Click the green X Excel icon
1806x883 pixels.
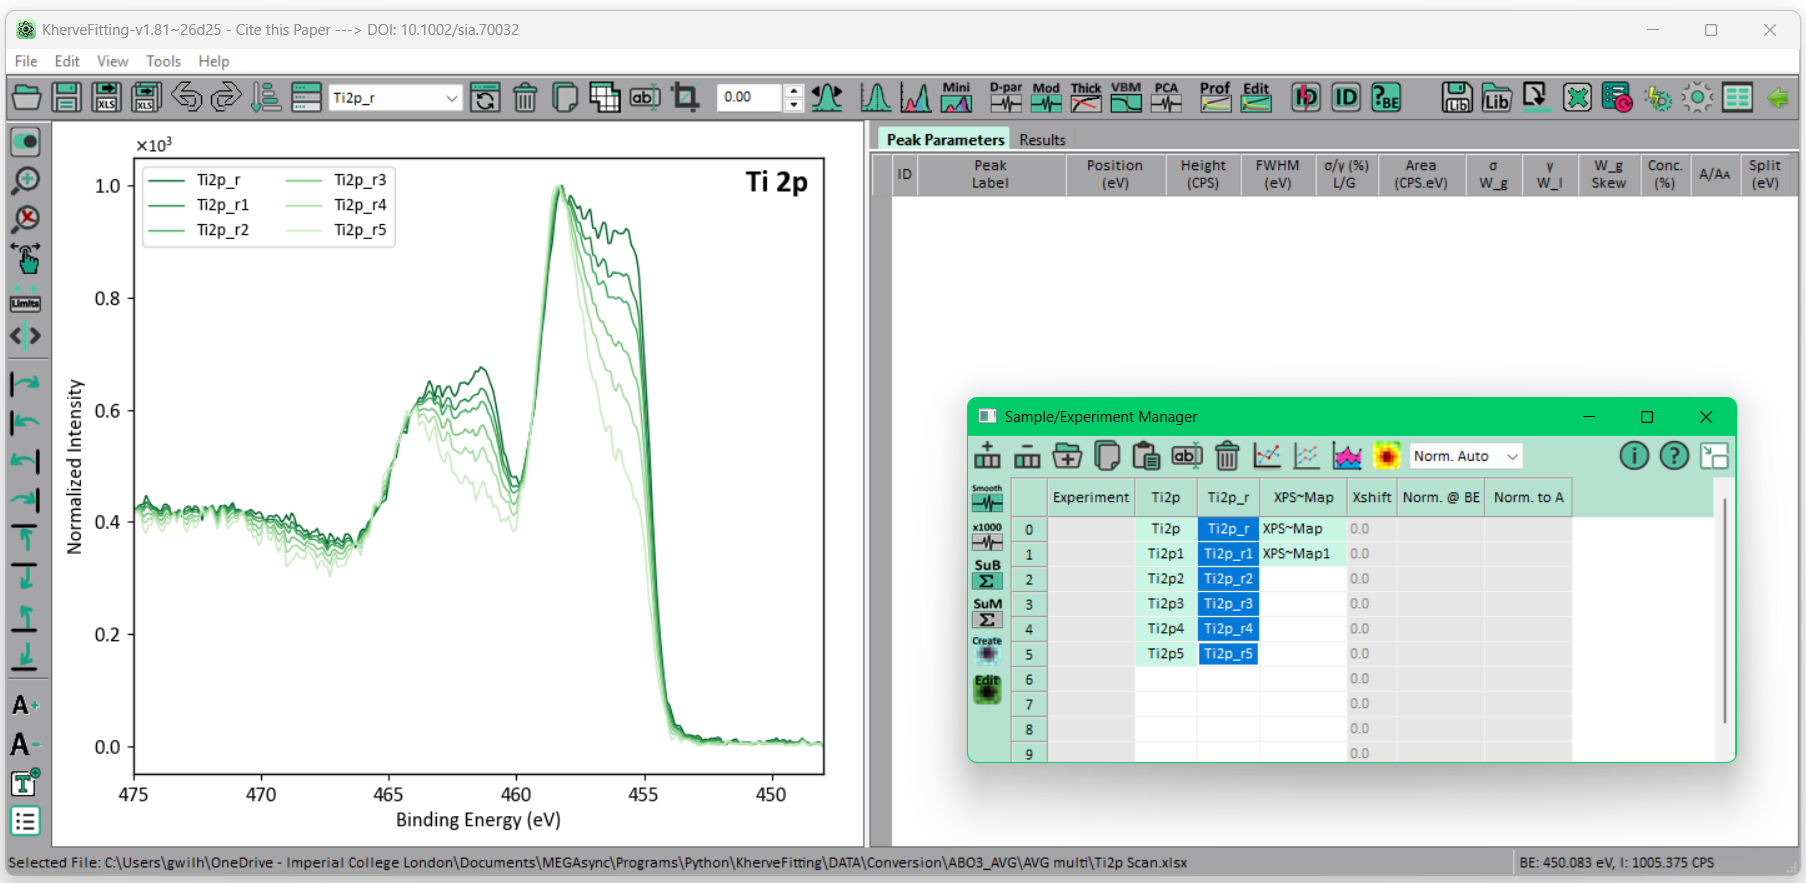coord(1577,98)
